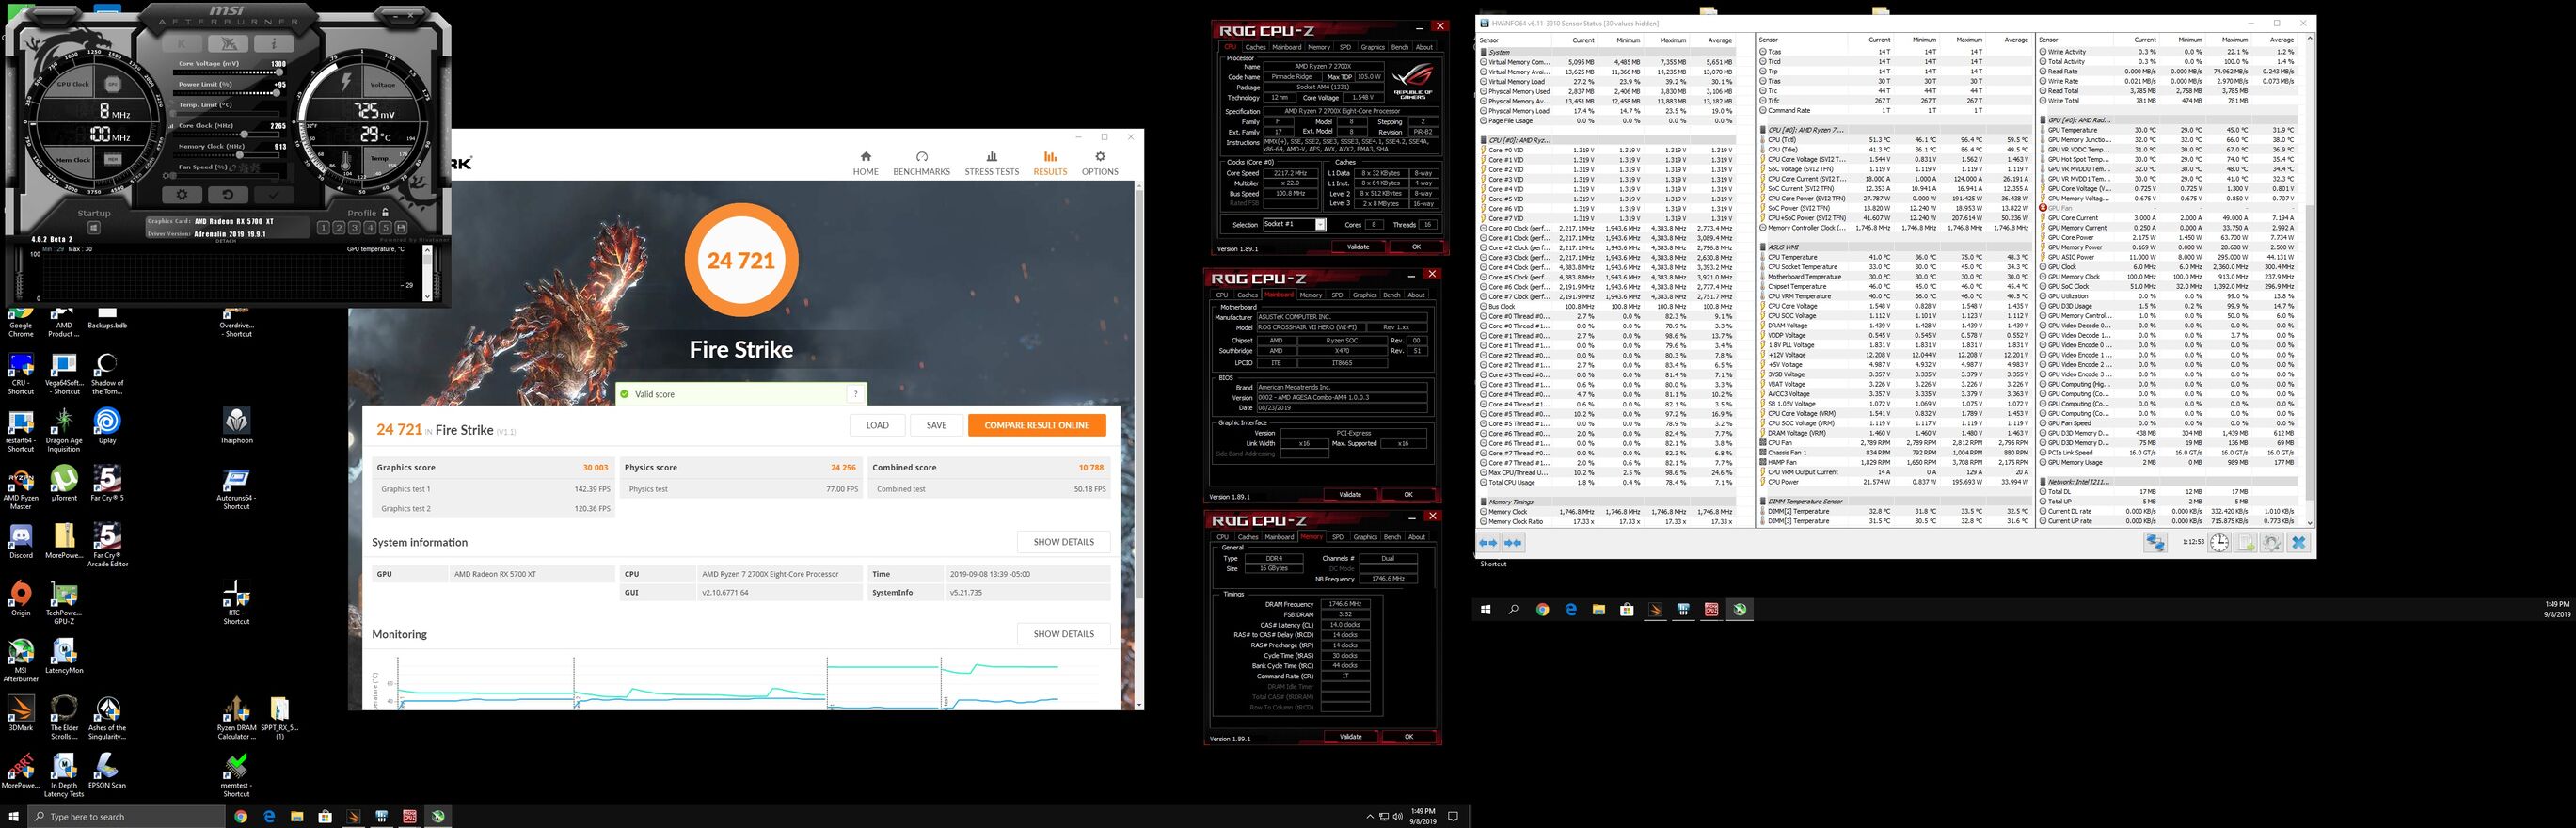This screenshot has height=828, width=2576.
Task: Expand Monitoring Show Details
Action: click(1064, 634)
